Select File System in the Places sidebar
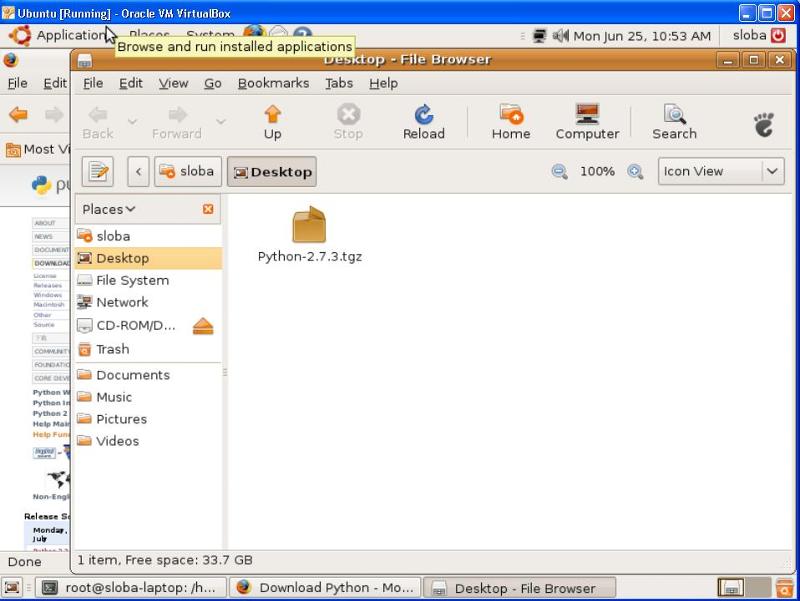This screenshot has width=800, height=601. 148,280
